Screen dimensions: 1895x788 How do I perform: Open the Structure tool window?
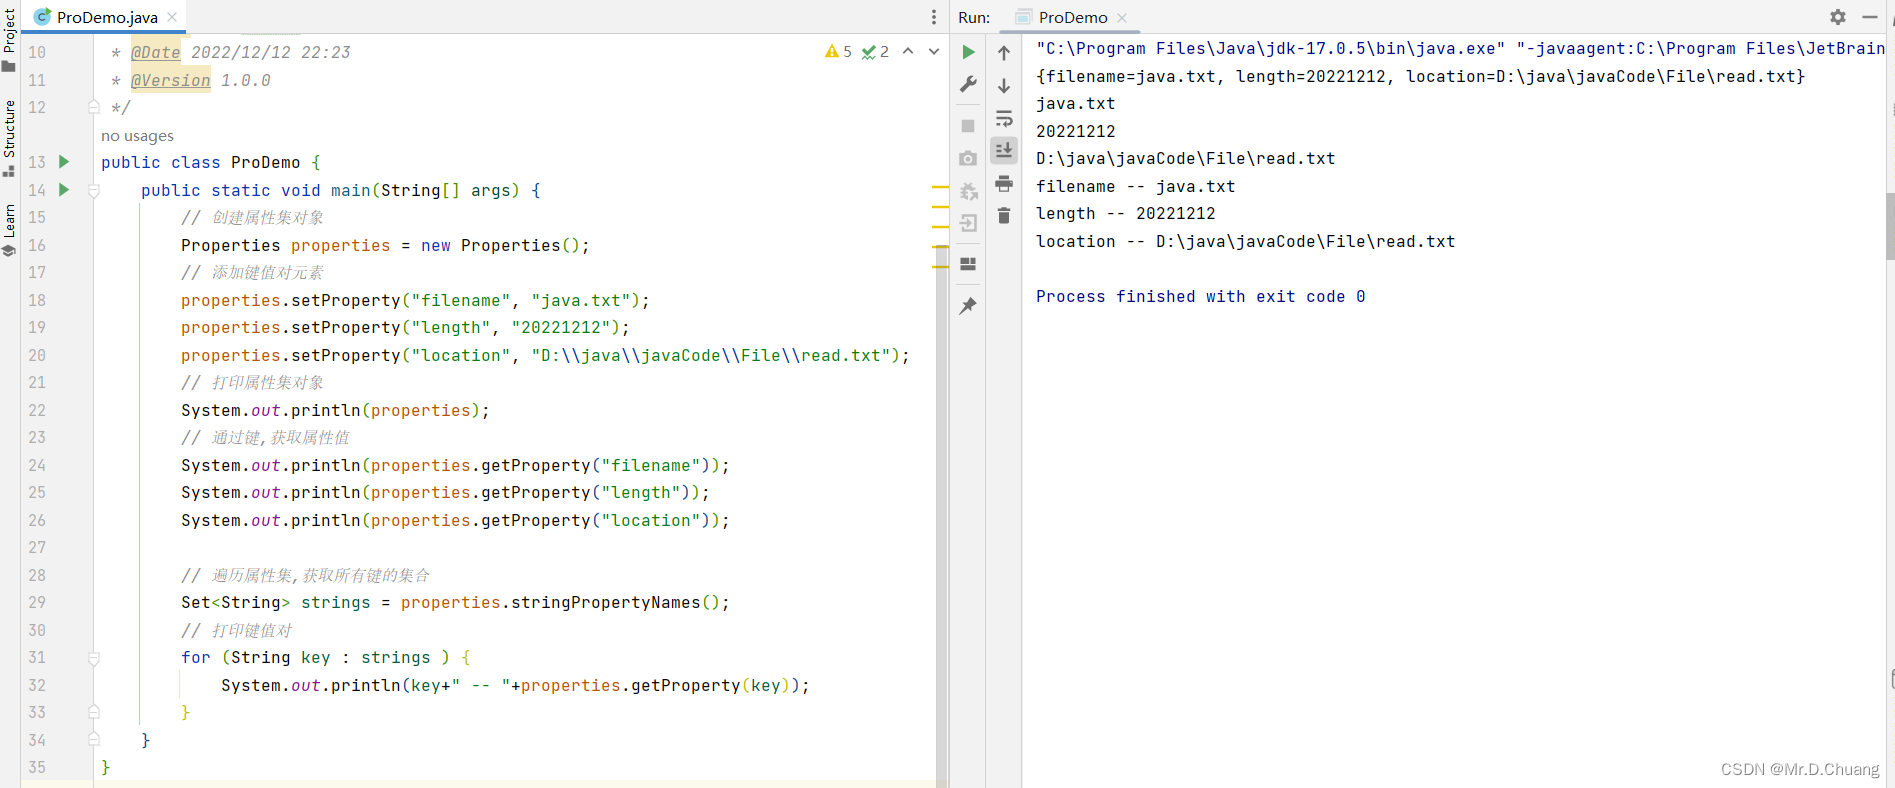(x=9, y=138)
